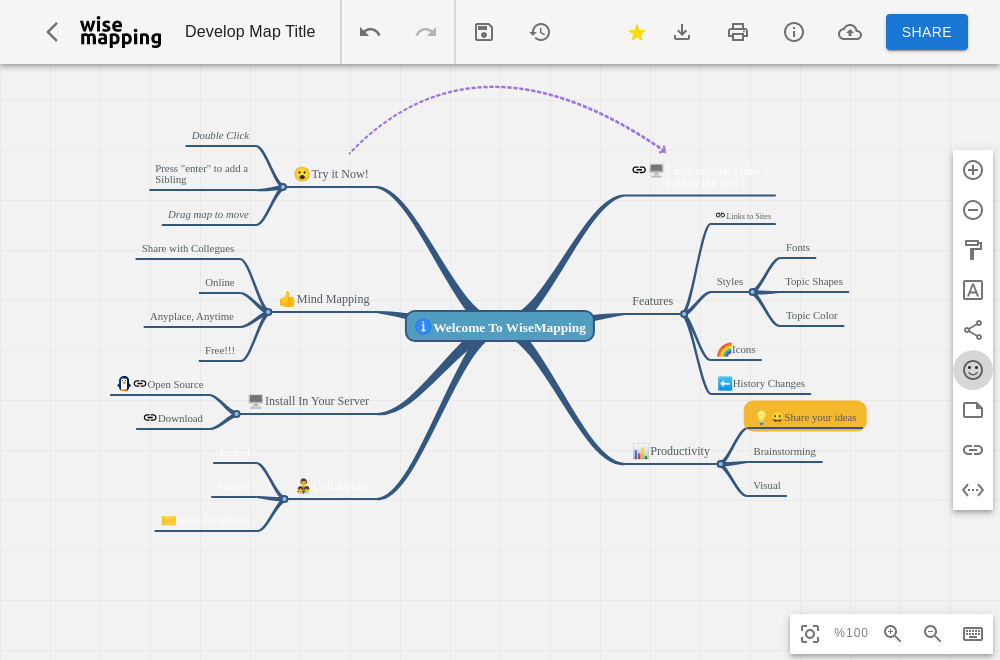
Task: Click the %100 zoom level text
Action: [851, 633]
